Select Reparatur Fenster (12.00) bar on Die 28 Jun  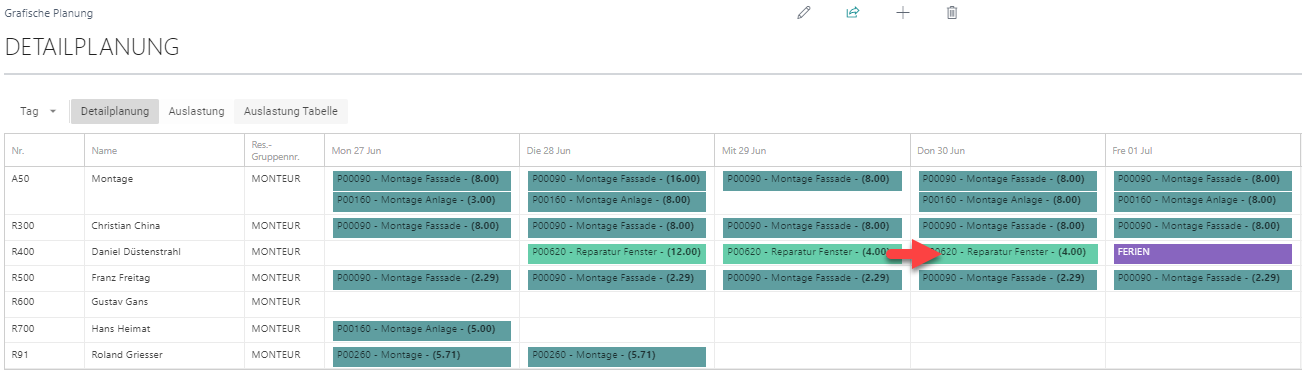pos(617,253)
